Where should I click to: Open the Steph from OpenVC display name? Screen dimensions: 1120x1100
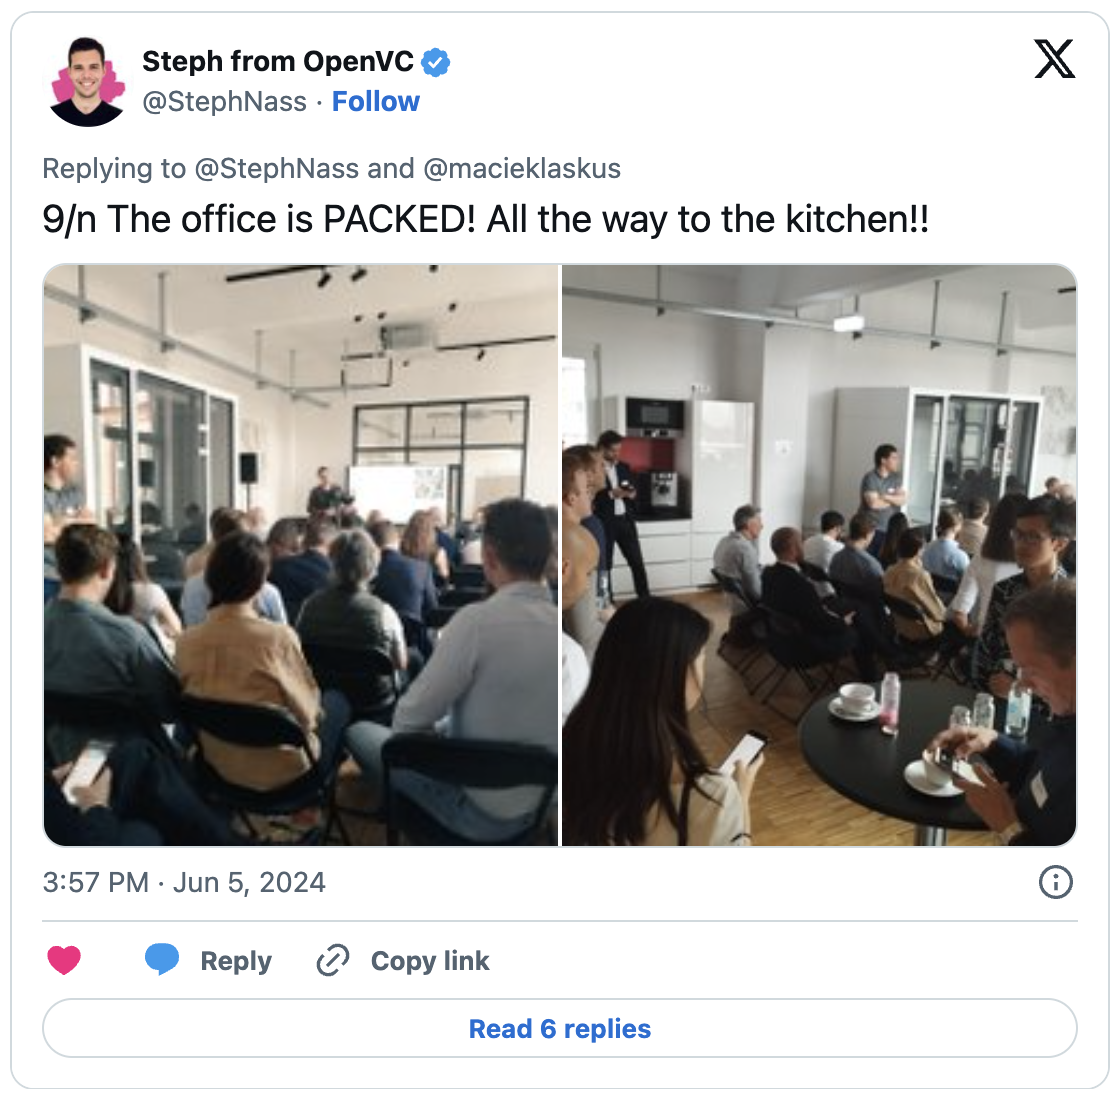[278, 61]
